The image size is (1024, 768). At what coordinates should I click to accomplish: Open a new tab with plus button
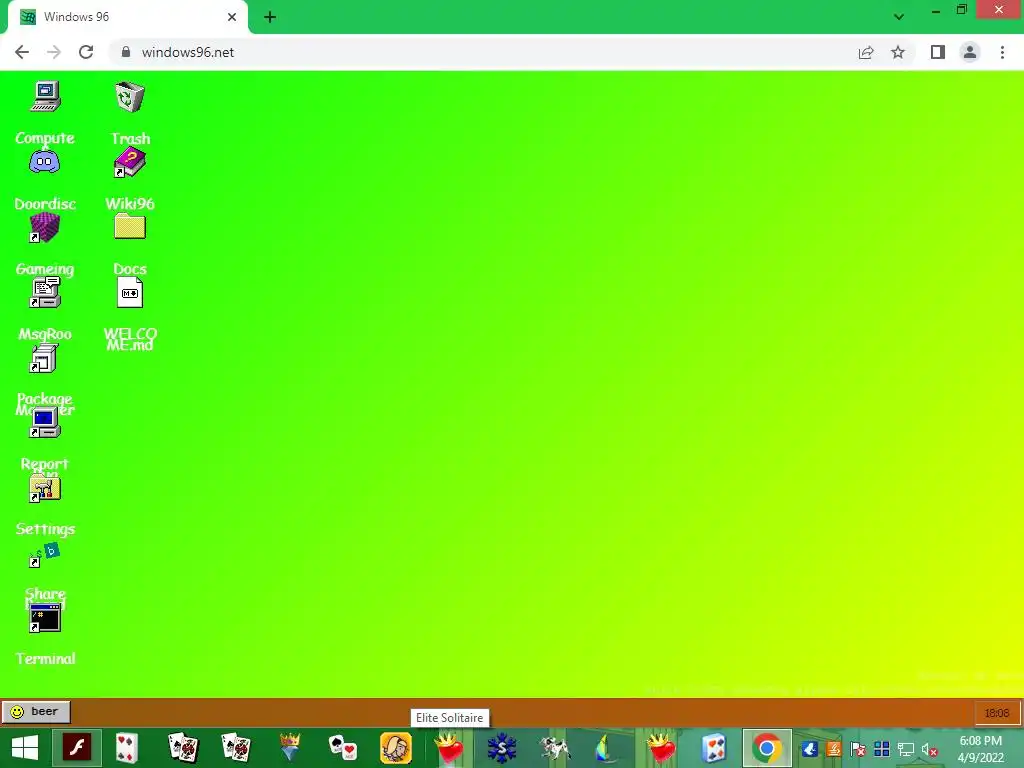pyautogui.click(x=270, y=18)
